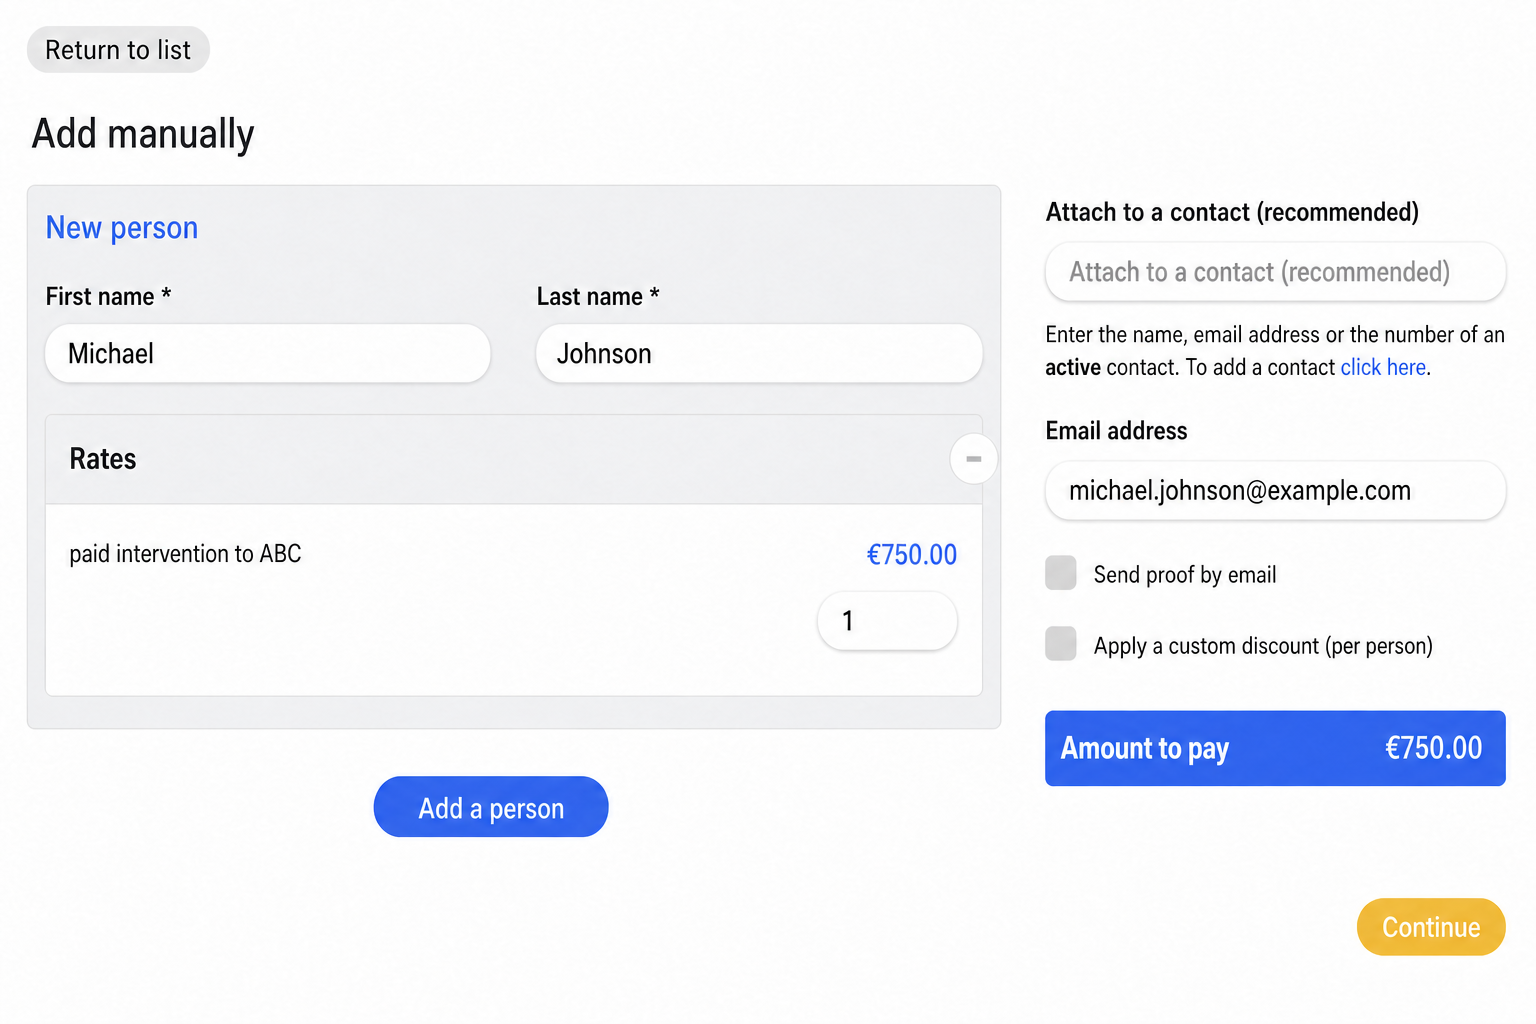This screenshot has width=1536, height=1024.
Task: Click the Attach to a contact label
Action: (x=1232, y=212)
